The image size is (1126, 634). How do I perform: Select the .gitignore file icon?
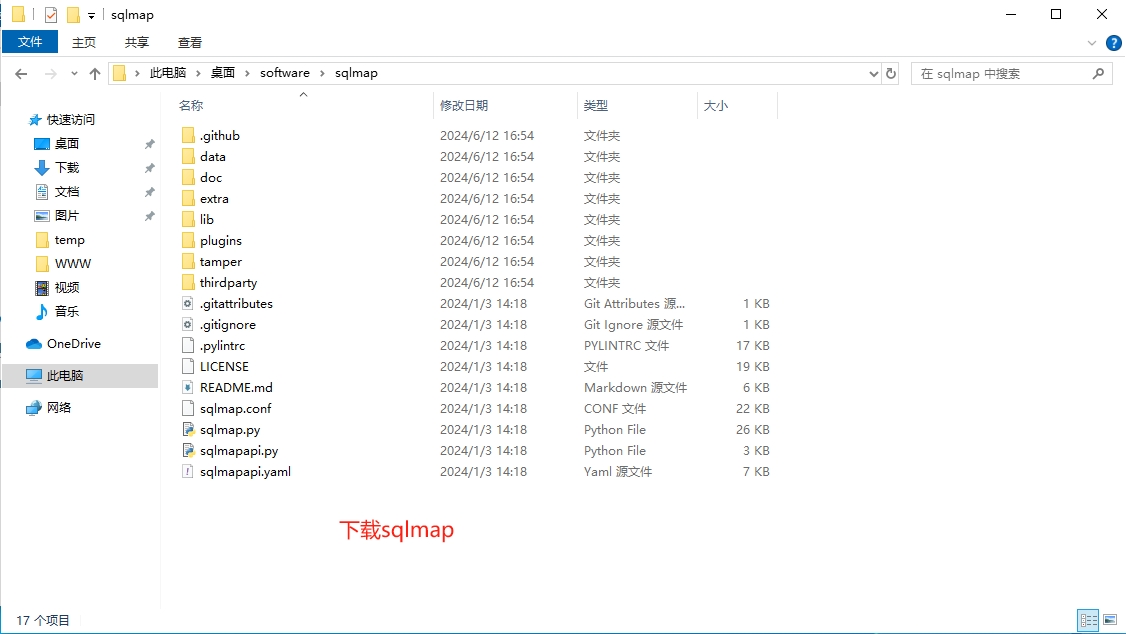[188, 325]
